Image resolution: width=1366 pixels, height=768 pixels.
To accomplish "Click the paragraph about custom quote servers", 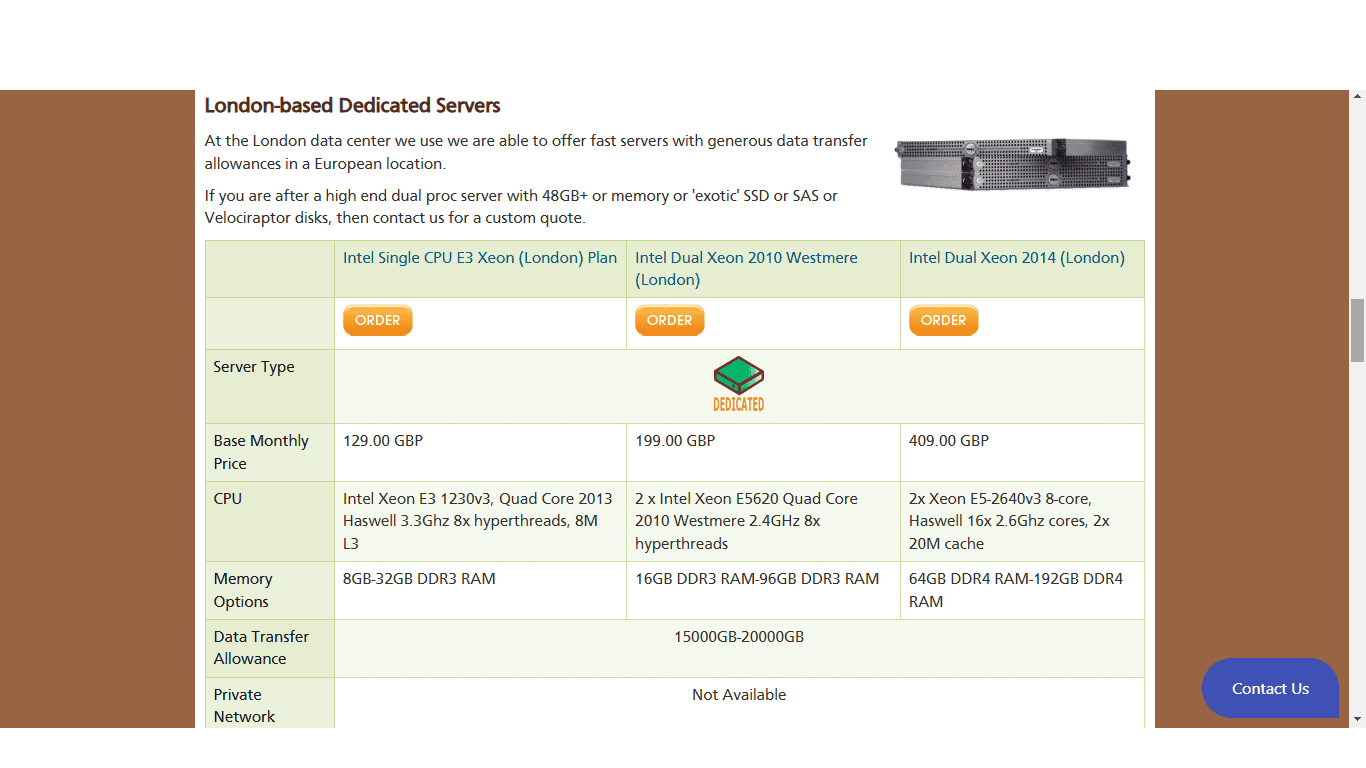I will [x=521, y=207].
